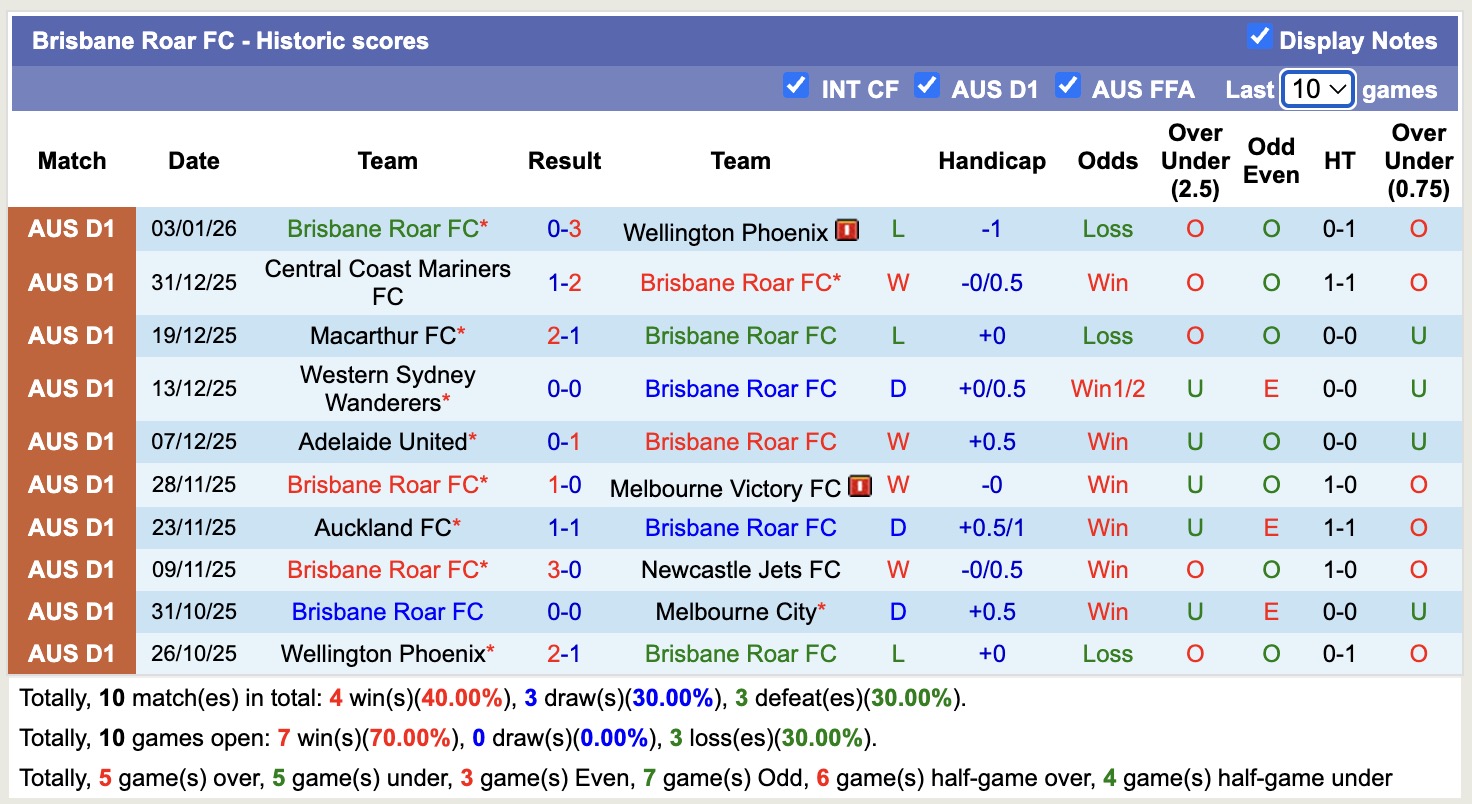
Task: Open the Melbourne City team link
Action: (x=736, y=611)
